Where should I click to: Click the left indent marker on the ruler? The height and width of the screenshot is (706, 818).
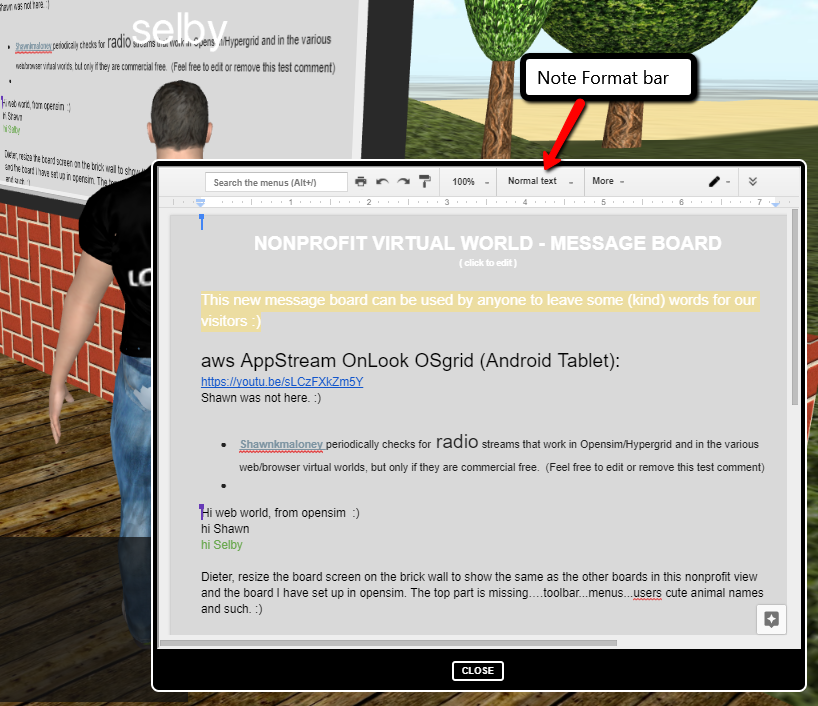coord(201,201)
